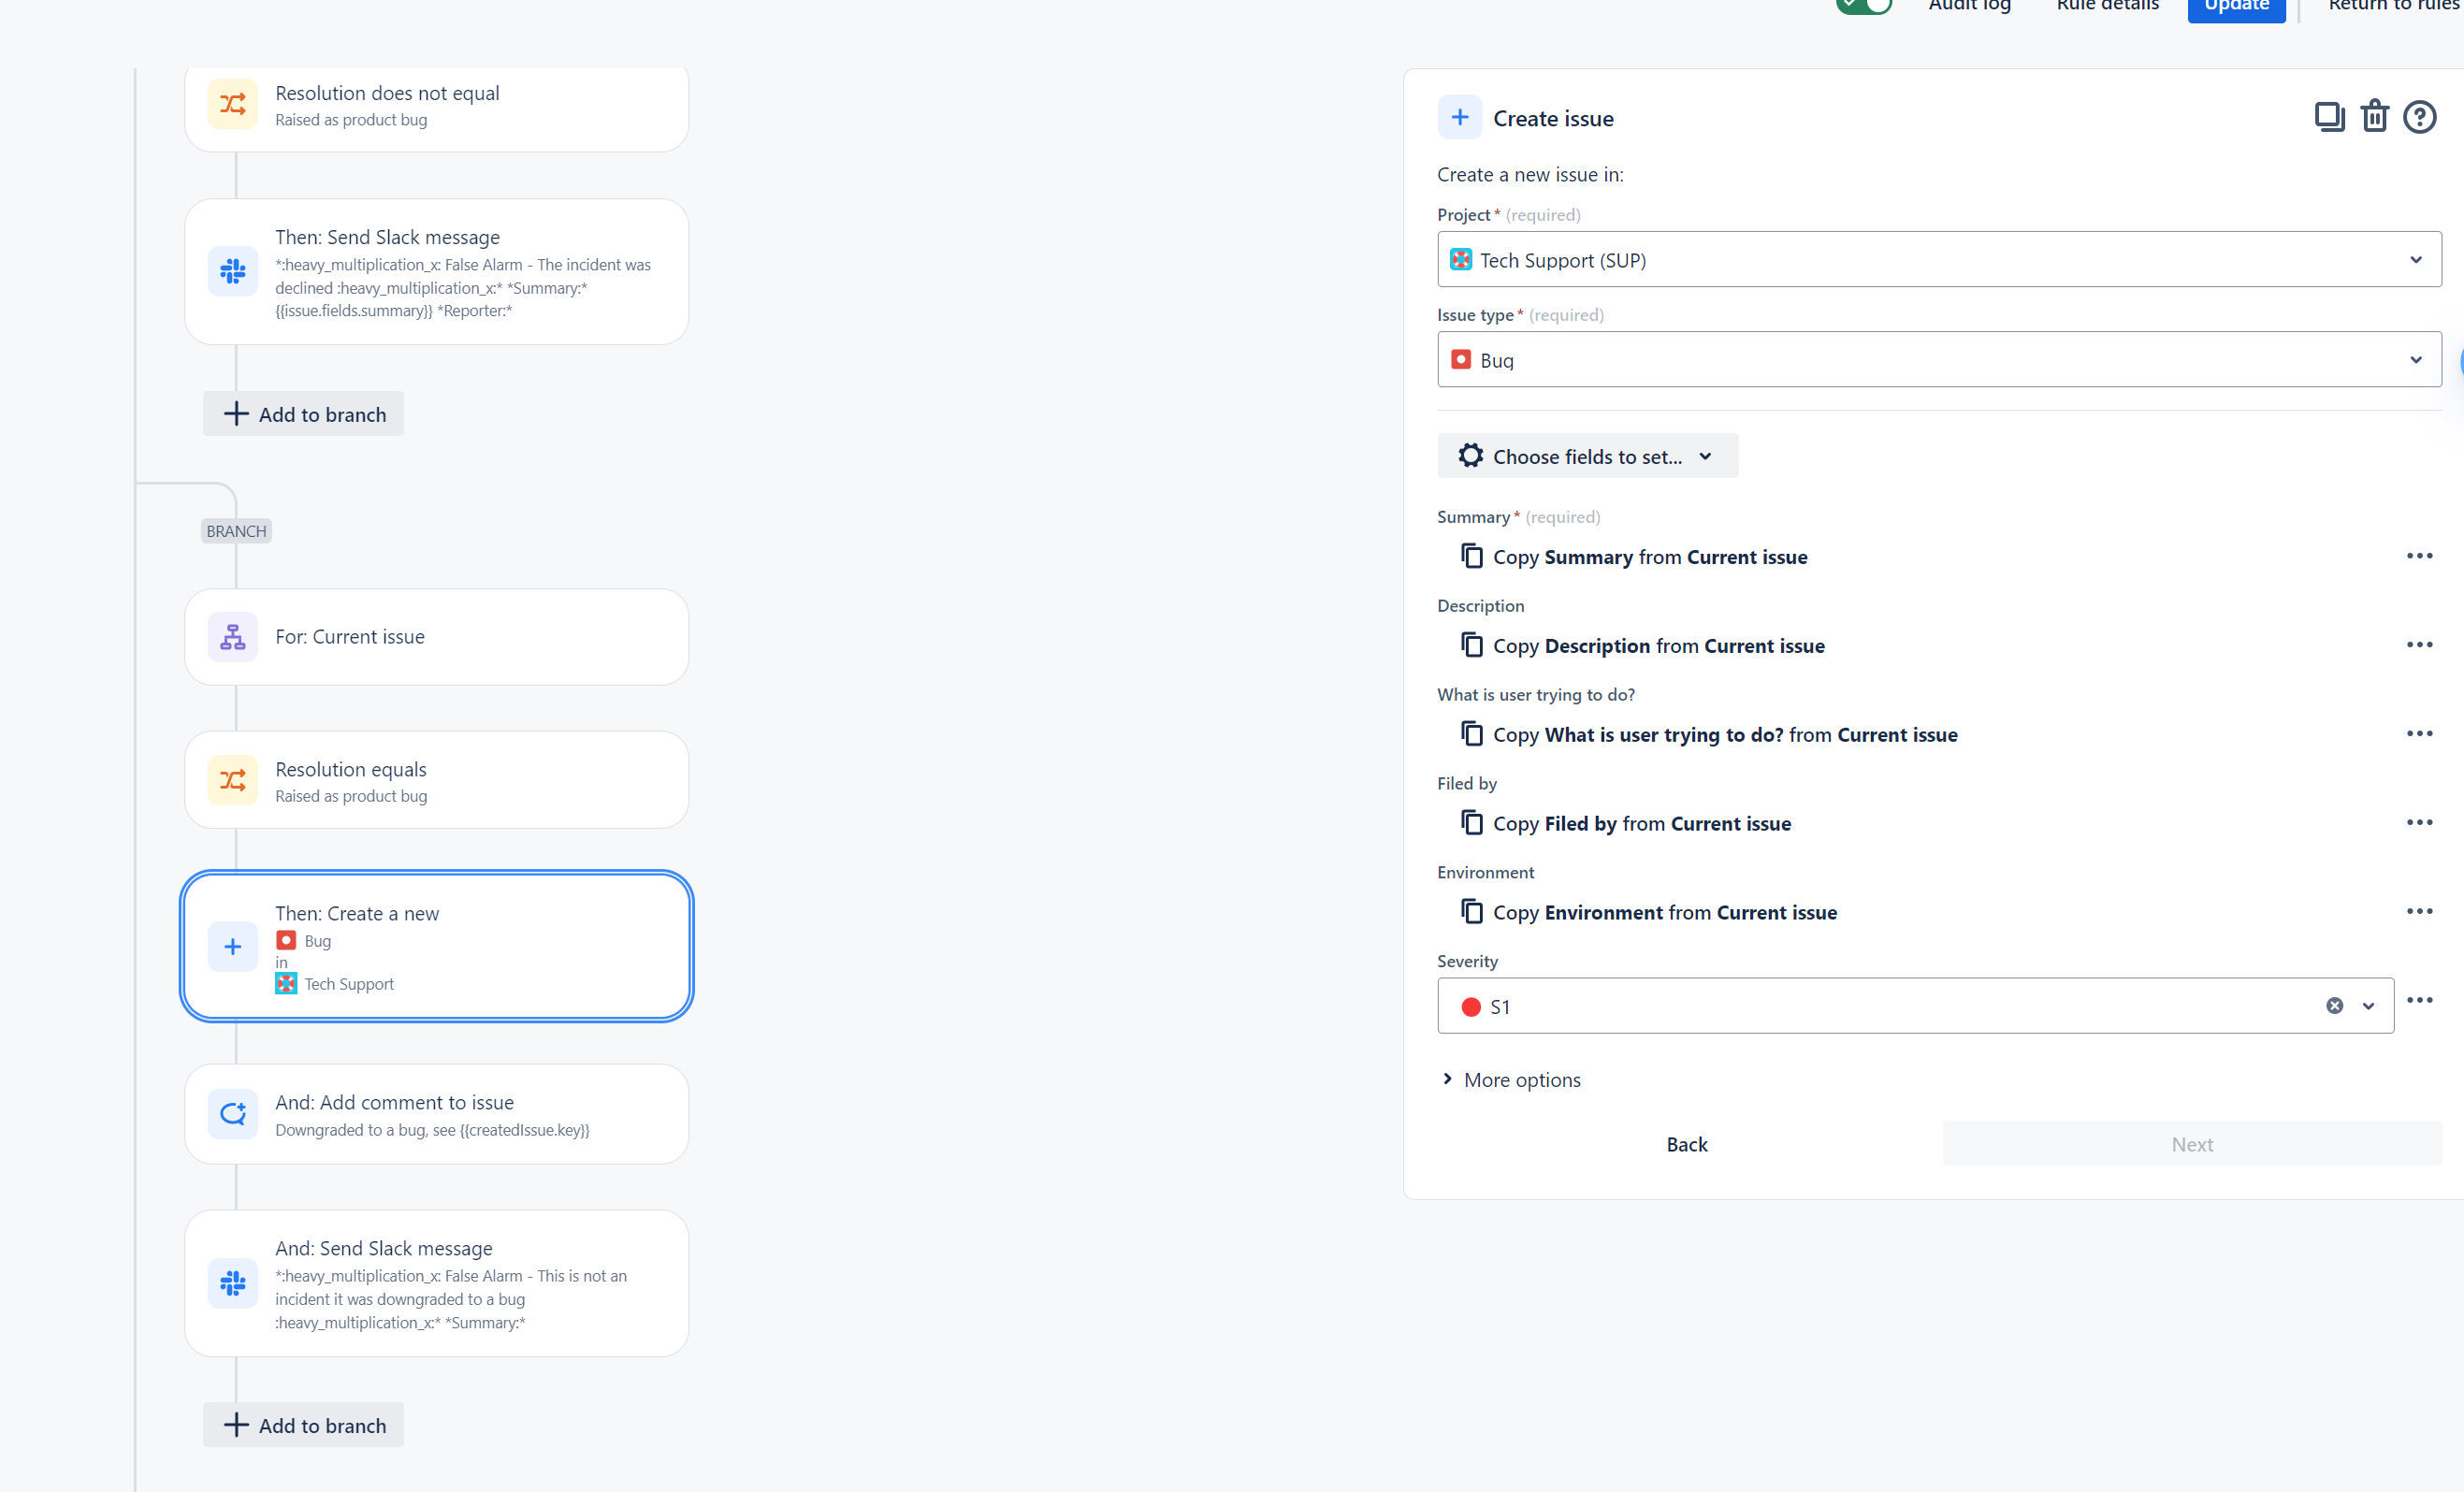Click the plus icon on the Then: Create a new card
Image resolution: width=2464 pixels, height=1492 pixels.
tap(233, 946)
